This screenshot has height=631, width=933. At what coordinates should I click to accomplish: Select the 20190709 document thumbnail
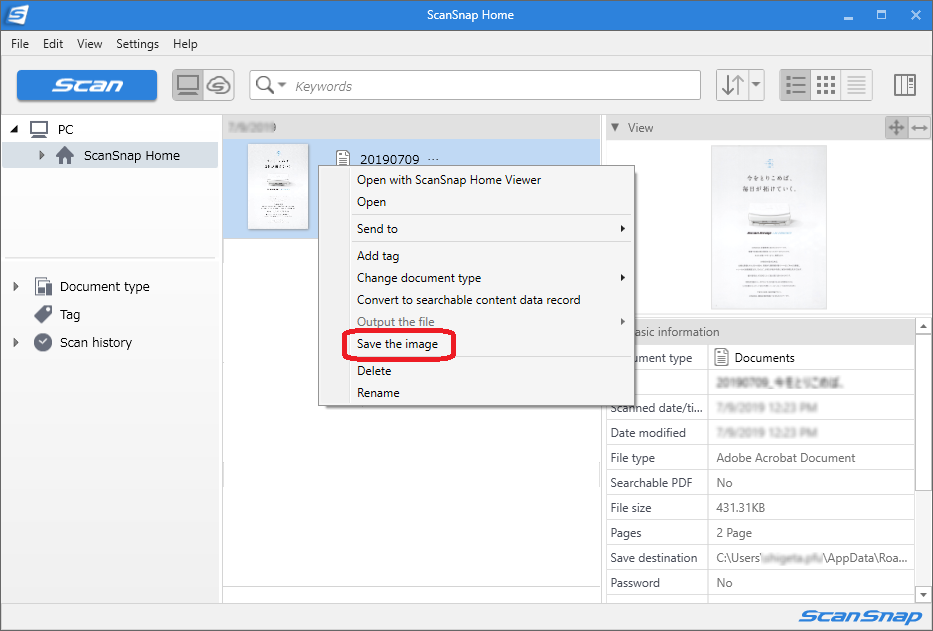pyautogui.click(x=277, y=187)
